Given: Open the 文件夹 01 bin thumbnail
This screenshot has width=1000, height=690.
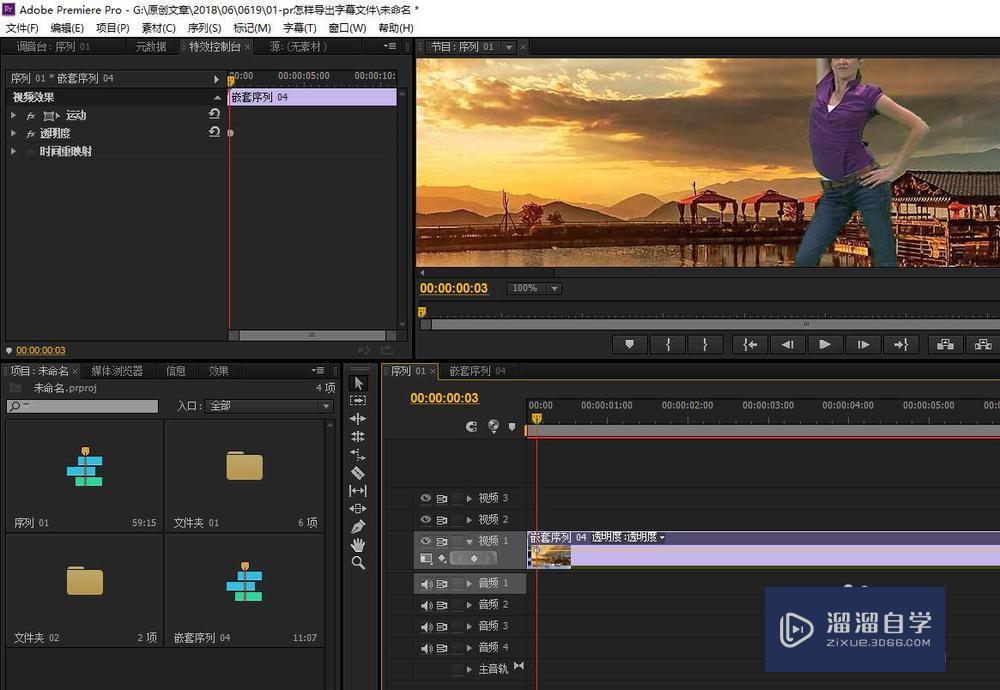Looking at the screenshot, I should tap(243, 466).
